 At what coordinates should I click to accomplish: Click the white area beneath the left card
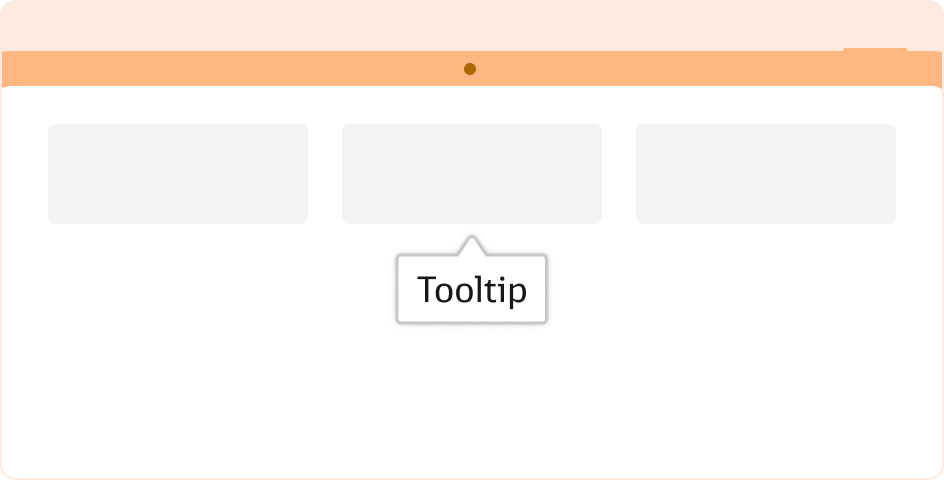[178, 300]
